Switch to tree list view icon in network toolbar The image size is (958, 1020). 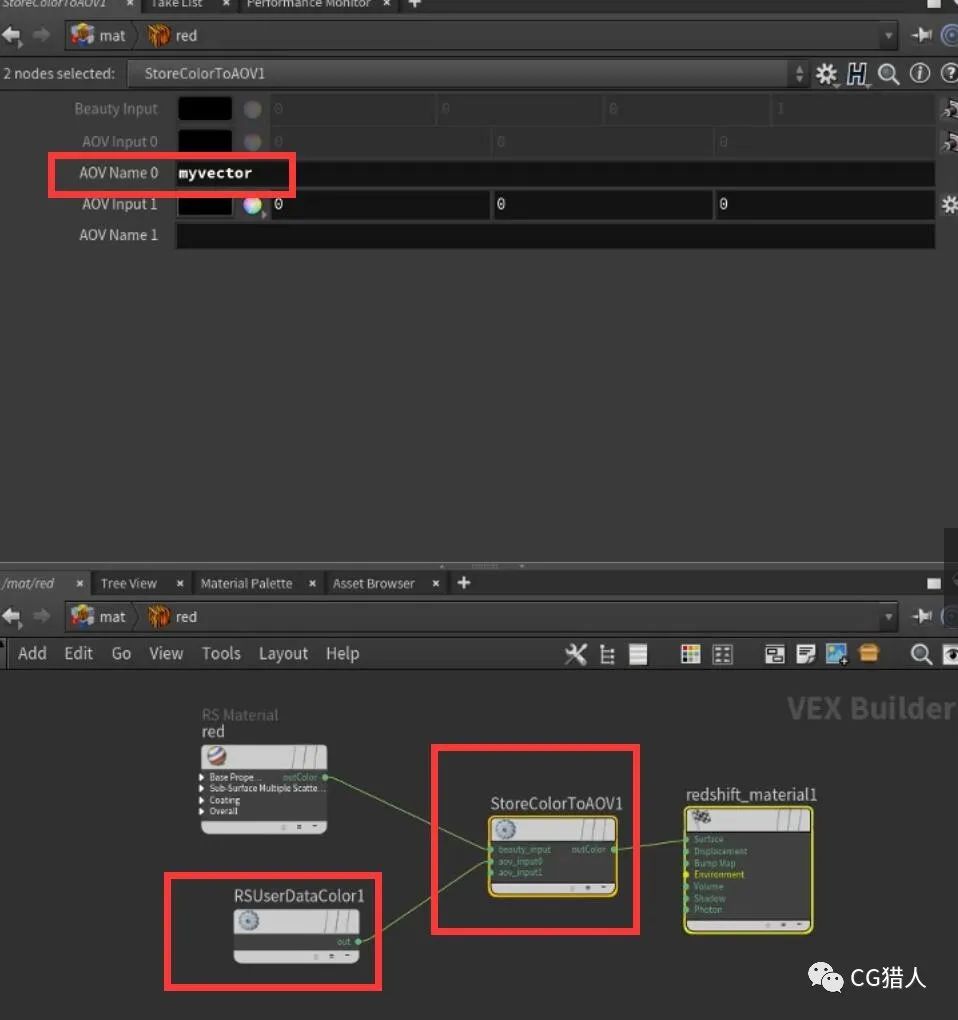[607, 653]
